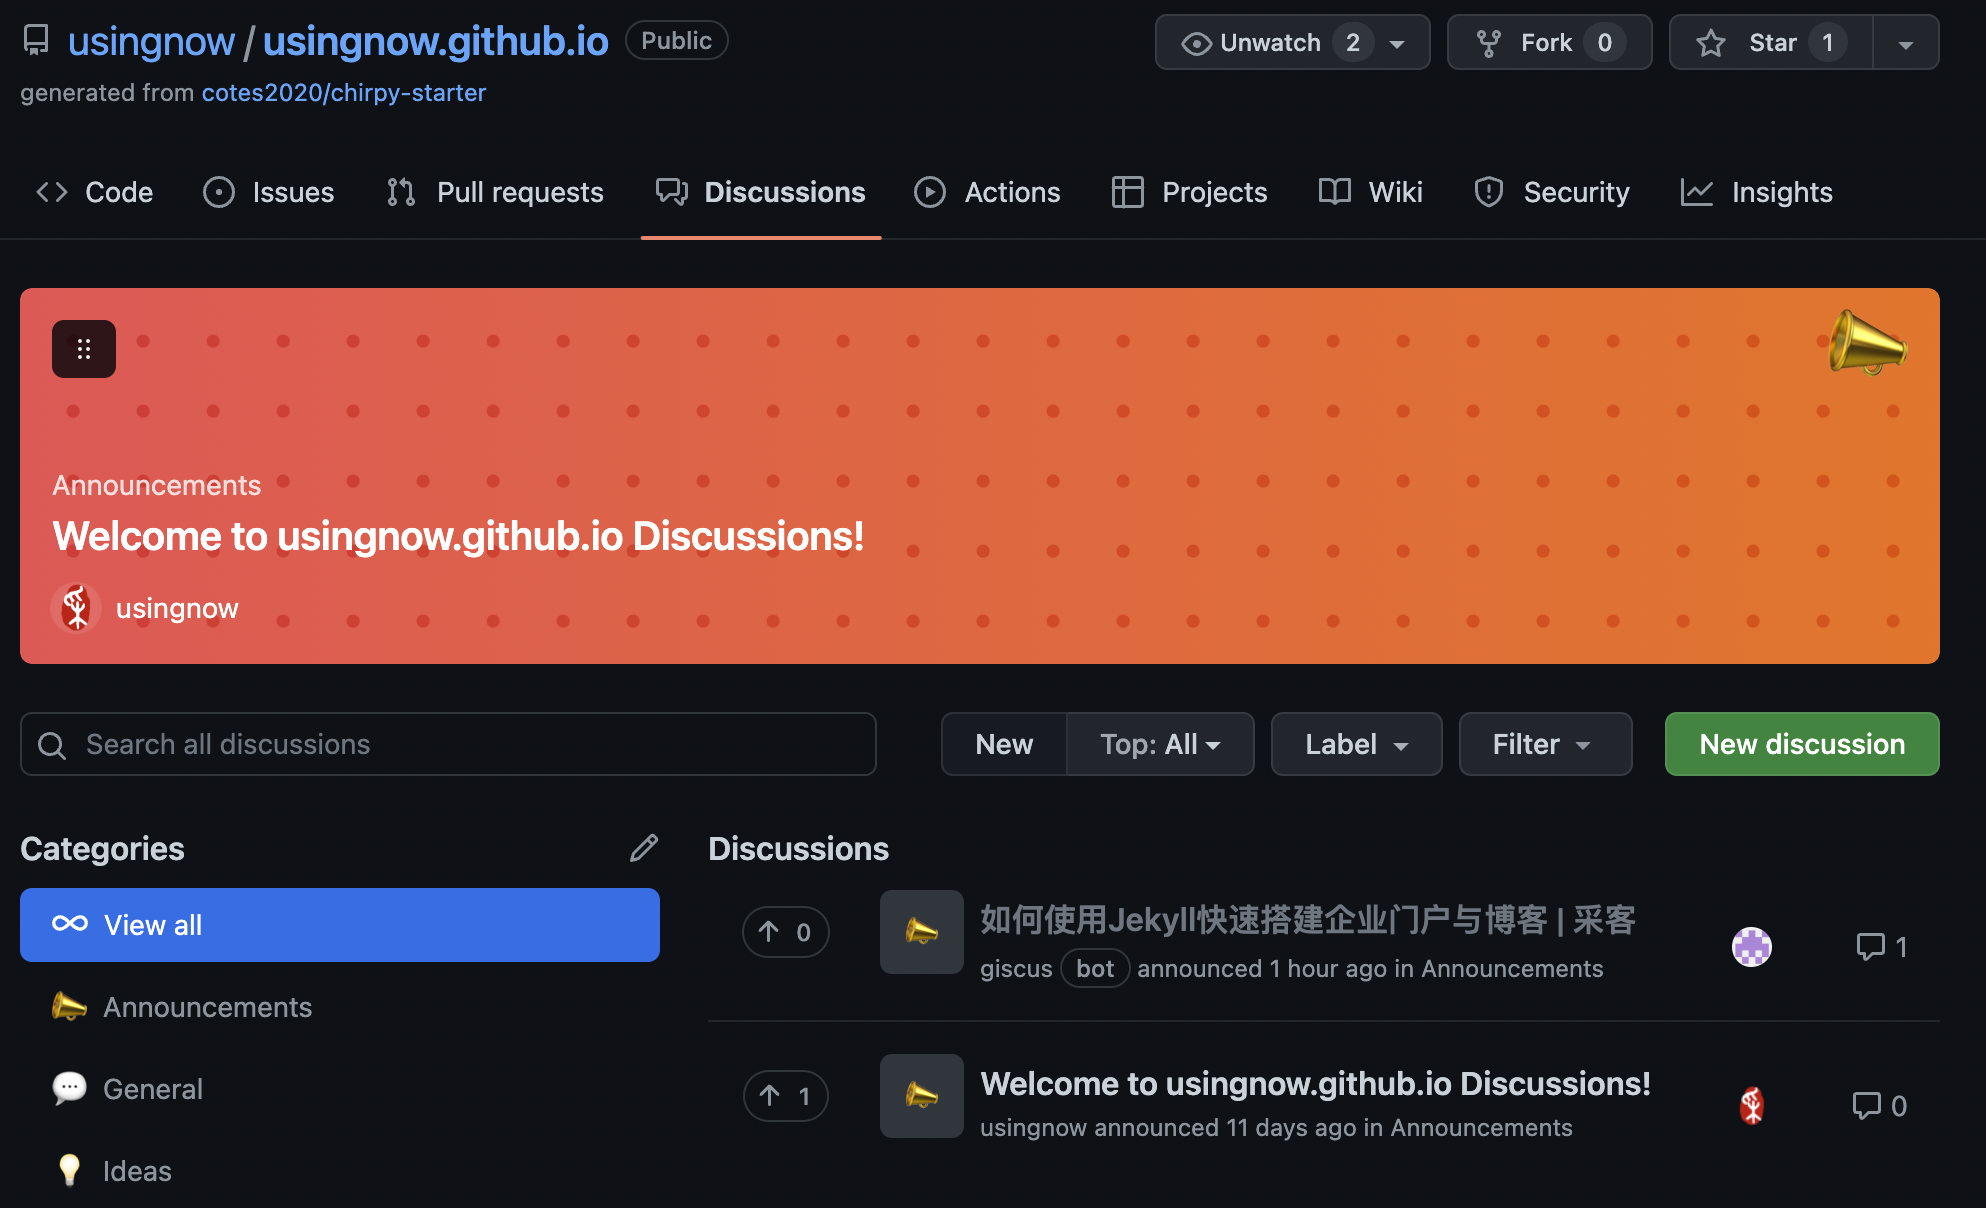Open the cotes2020/chirpy-starter template link
1986x1208 pixels.
(x=343, y=93)
